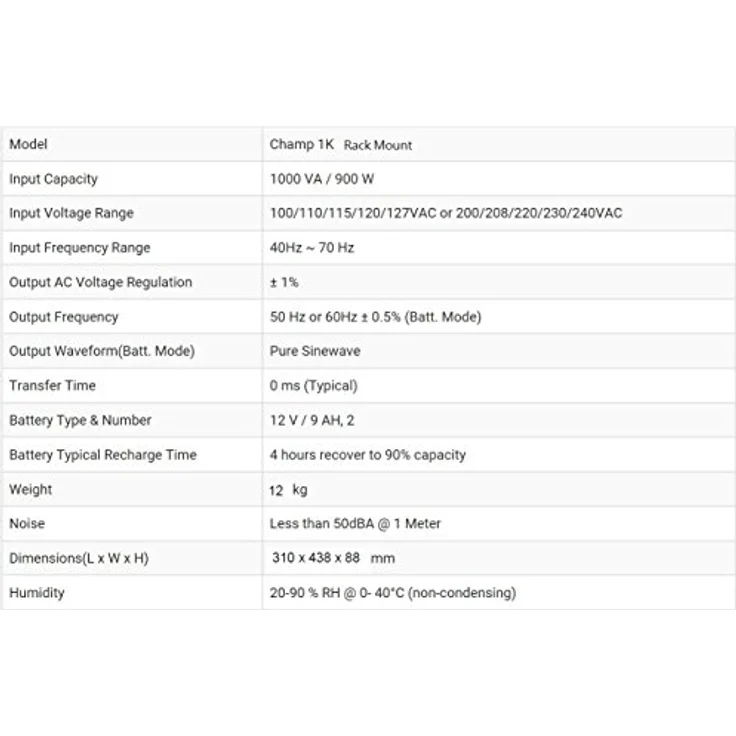The height and width of the screenshot is (736, 736).
Task: Select the 1000 VA / 900 W value
Action: click(322, 179)
